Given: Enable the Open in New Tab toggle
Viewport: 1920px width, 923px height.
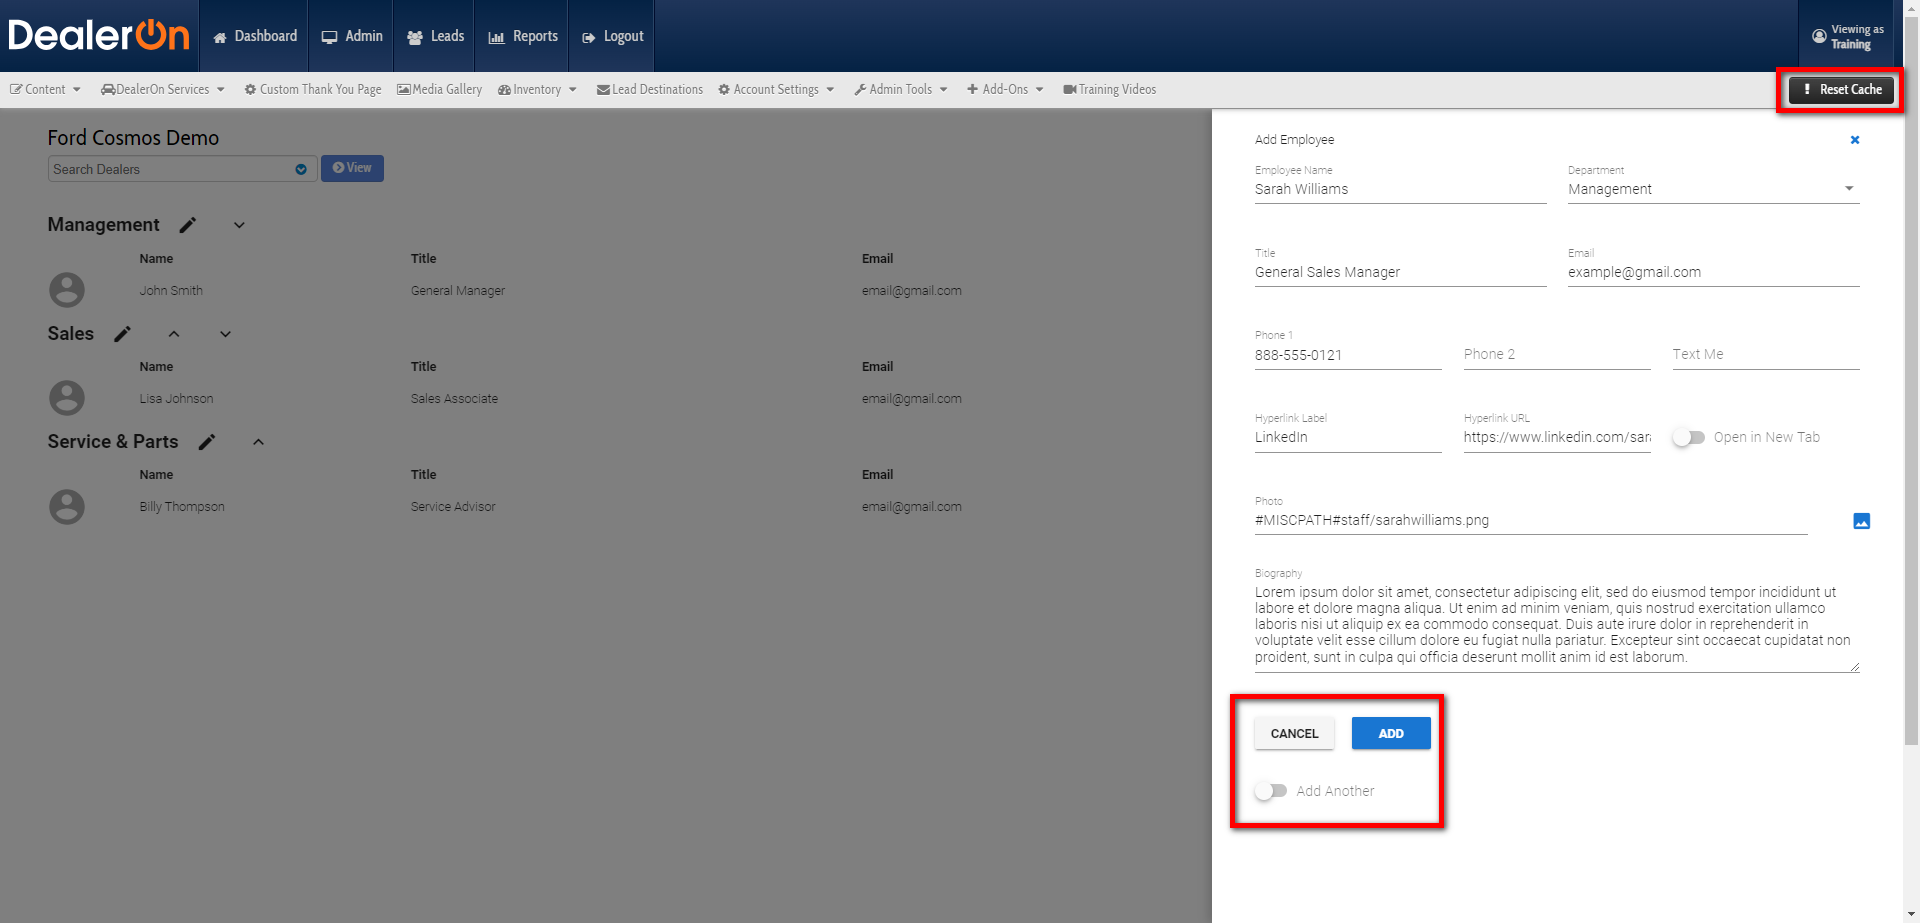Looking at the screenshot, I should 1688,437.
